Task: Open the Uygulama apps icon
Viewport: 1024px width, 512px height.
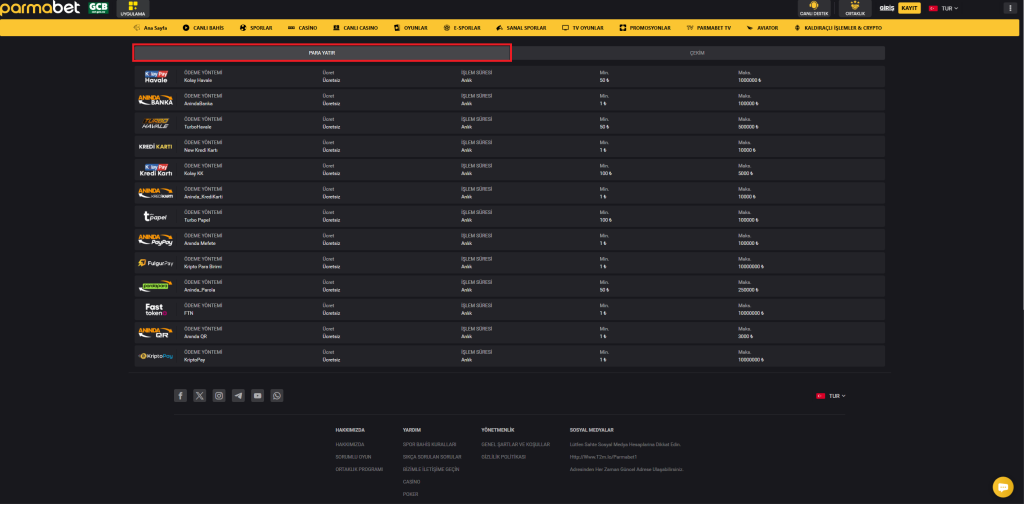Action: [x=133, y=9]
